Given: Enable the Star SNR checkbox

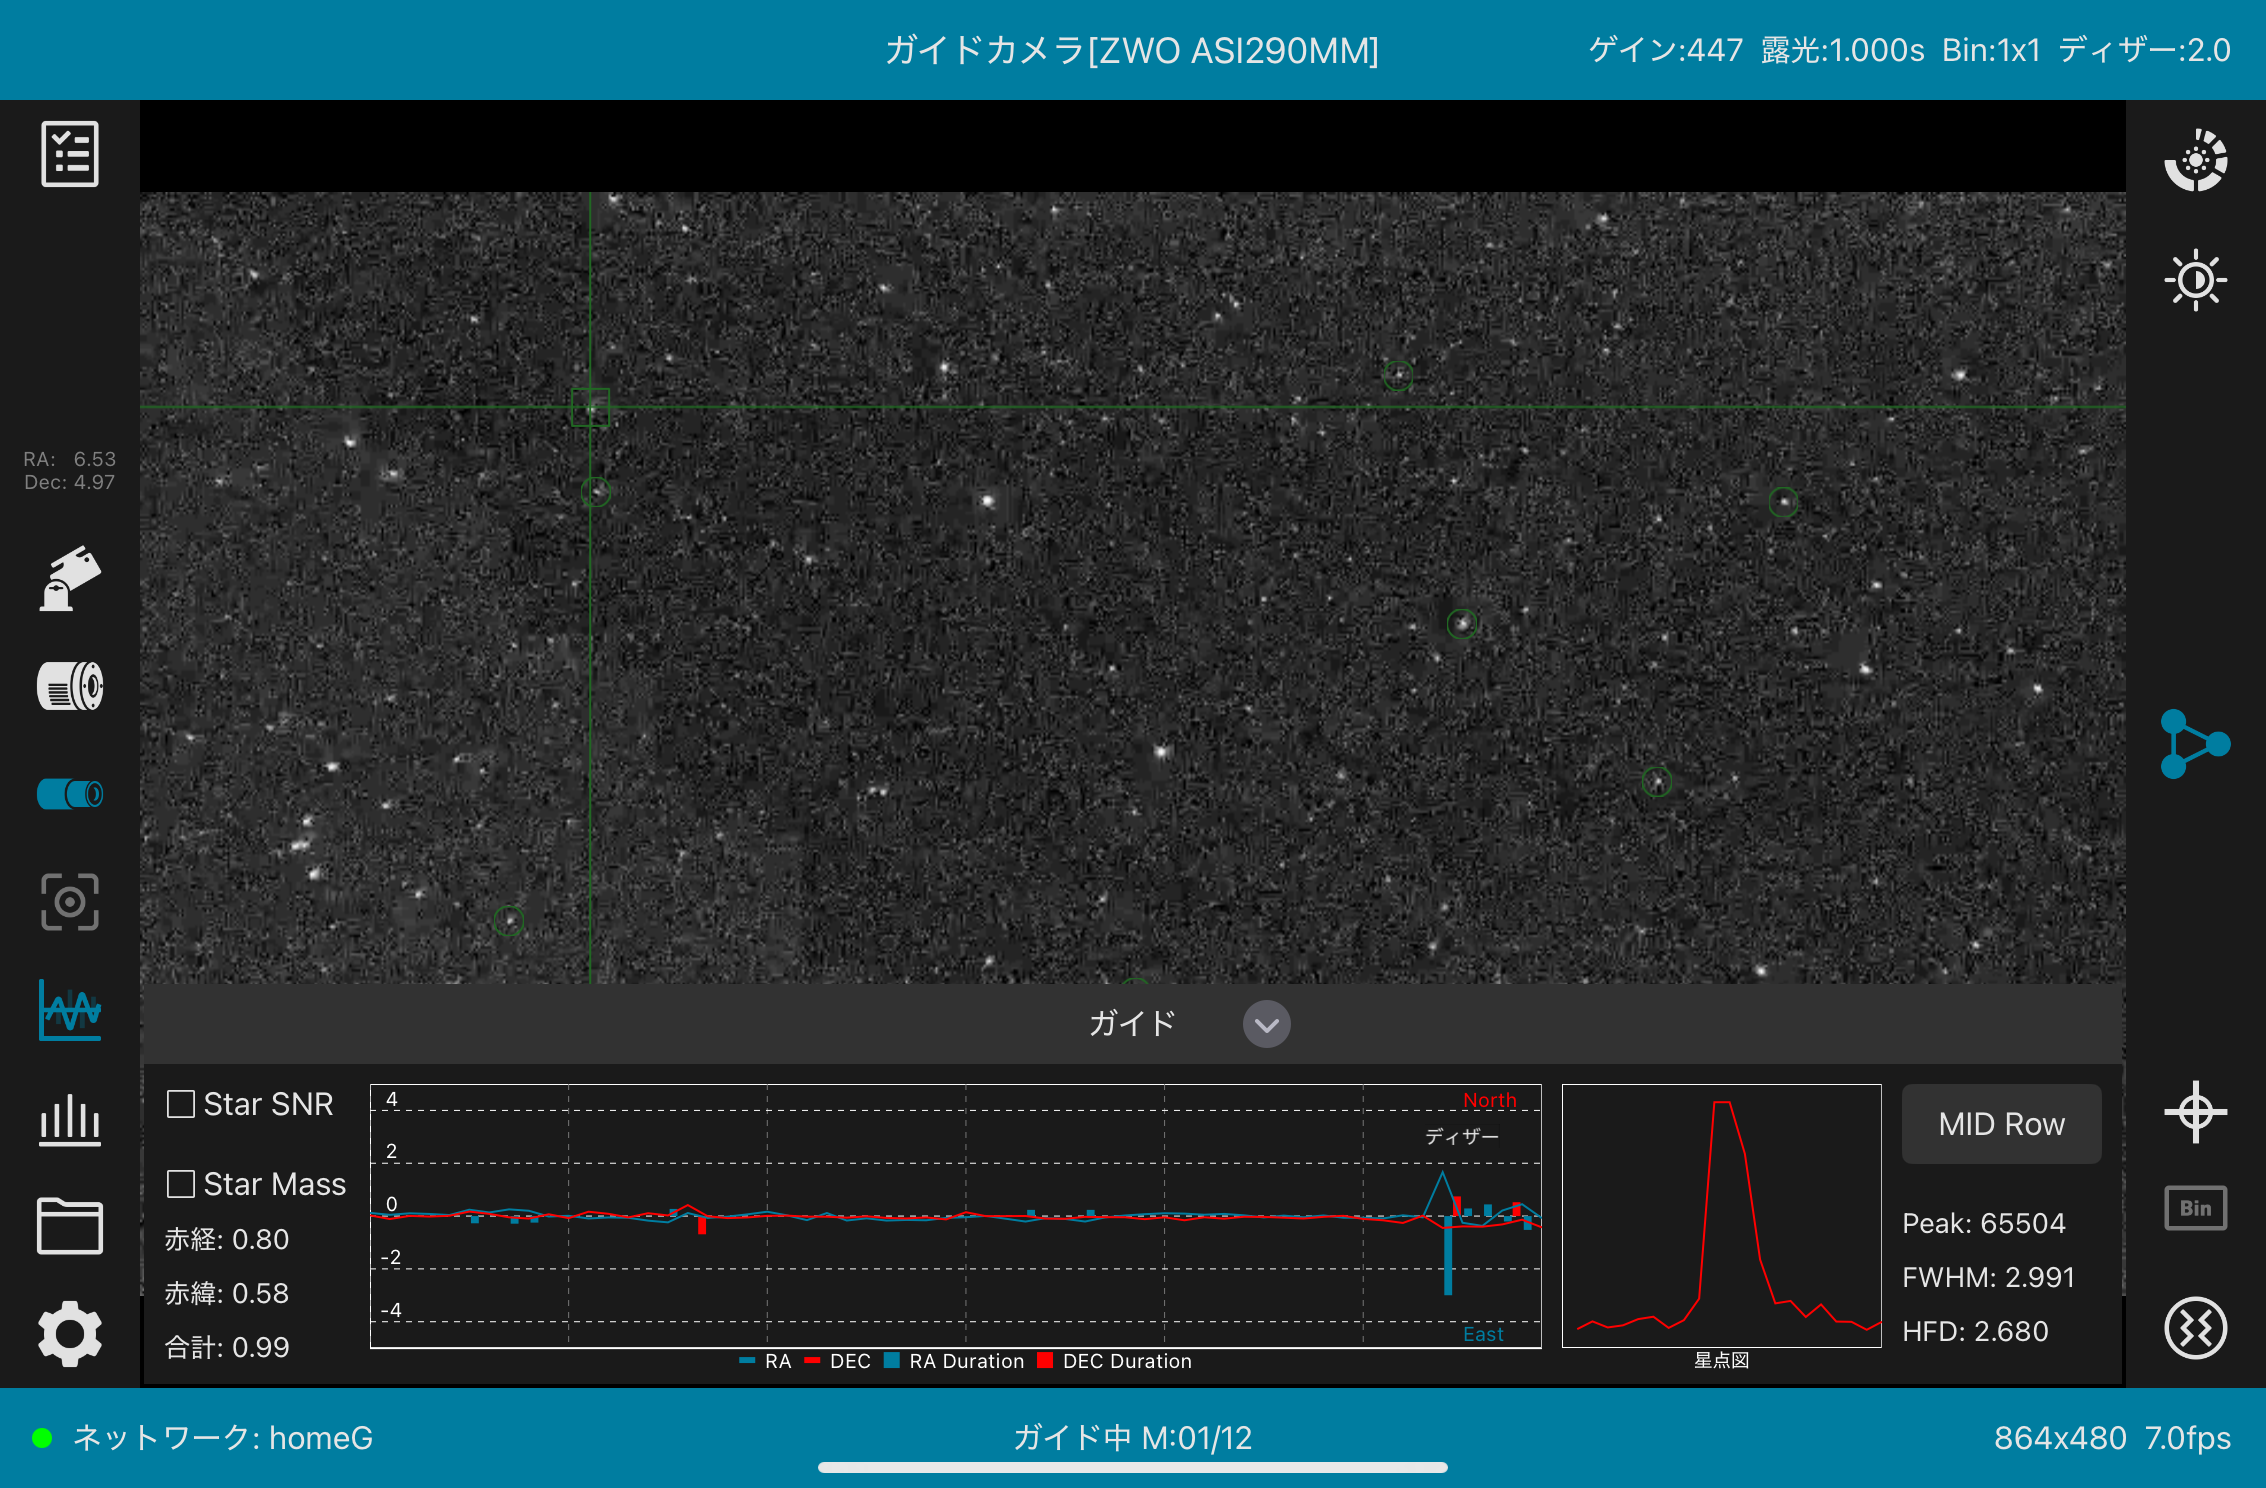Looking at the screenshot, I should pos(181,1104).
